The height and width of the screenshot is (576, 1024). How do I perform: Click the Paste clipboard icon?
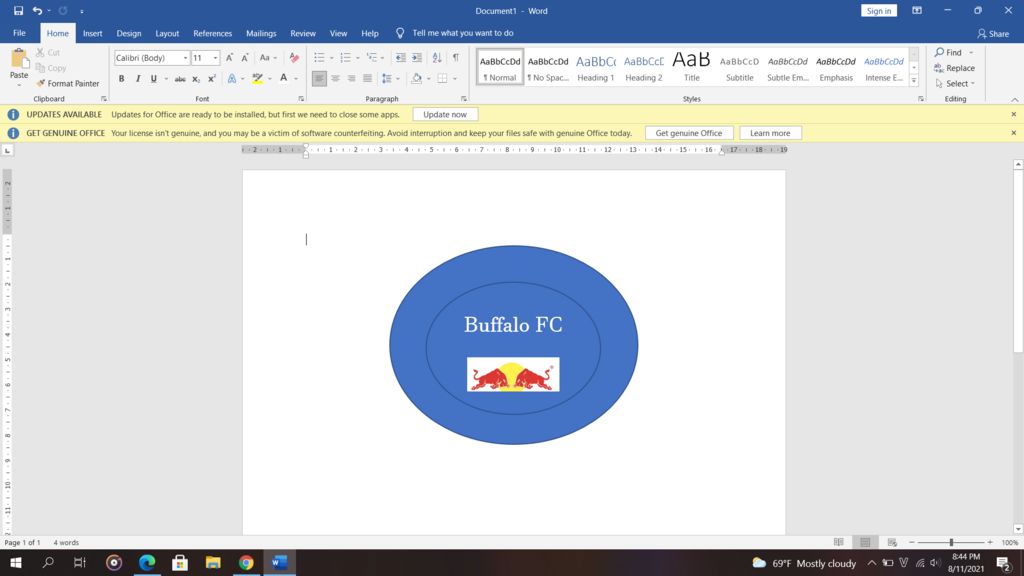tap(19, 59)
